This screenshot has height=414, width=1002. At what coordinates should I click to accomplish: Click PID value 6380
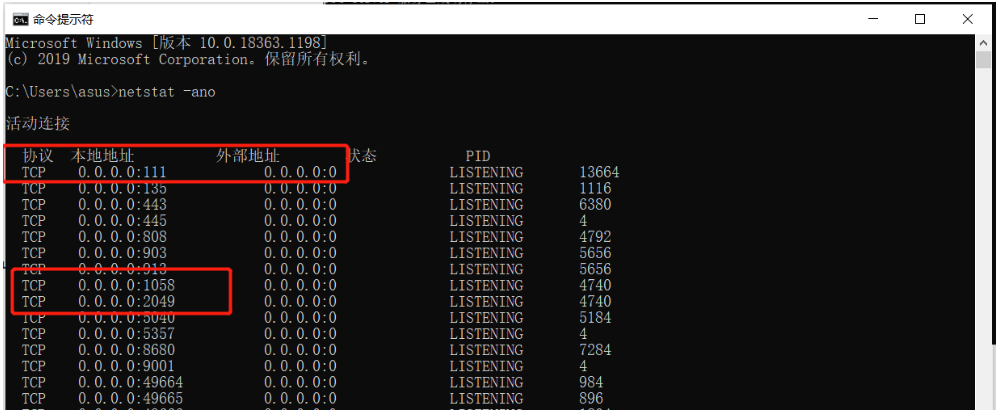[x=596, y=204]
